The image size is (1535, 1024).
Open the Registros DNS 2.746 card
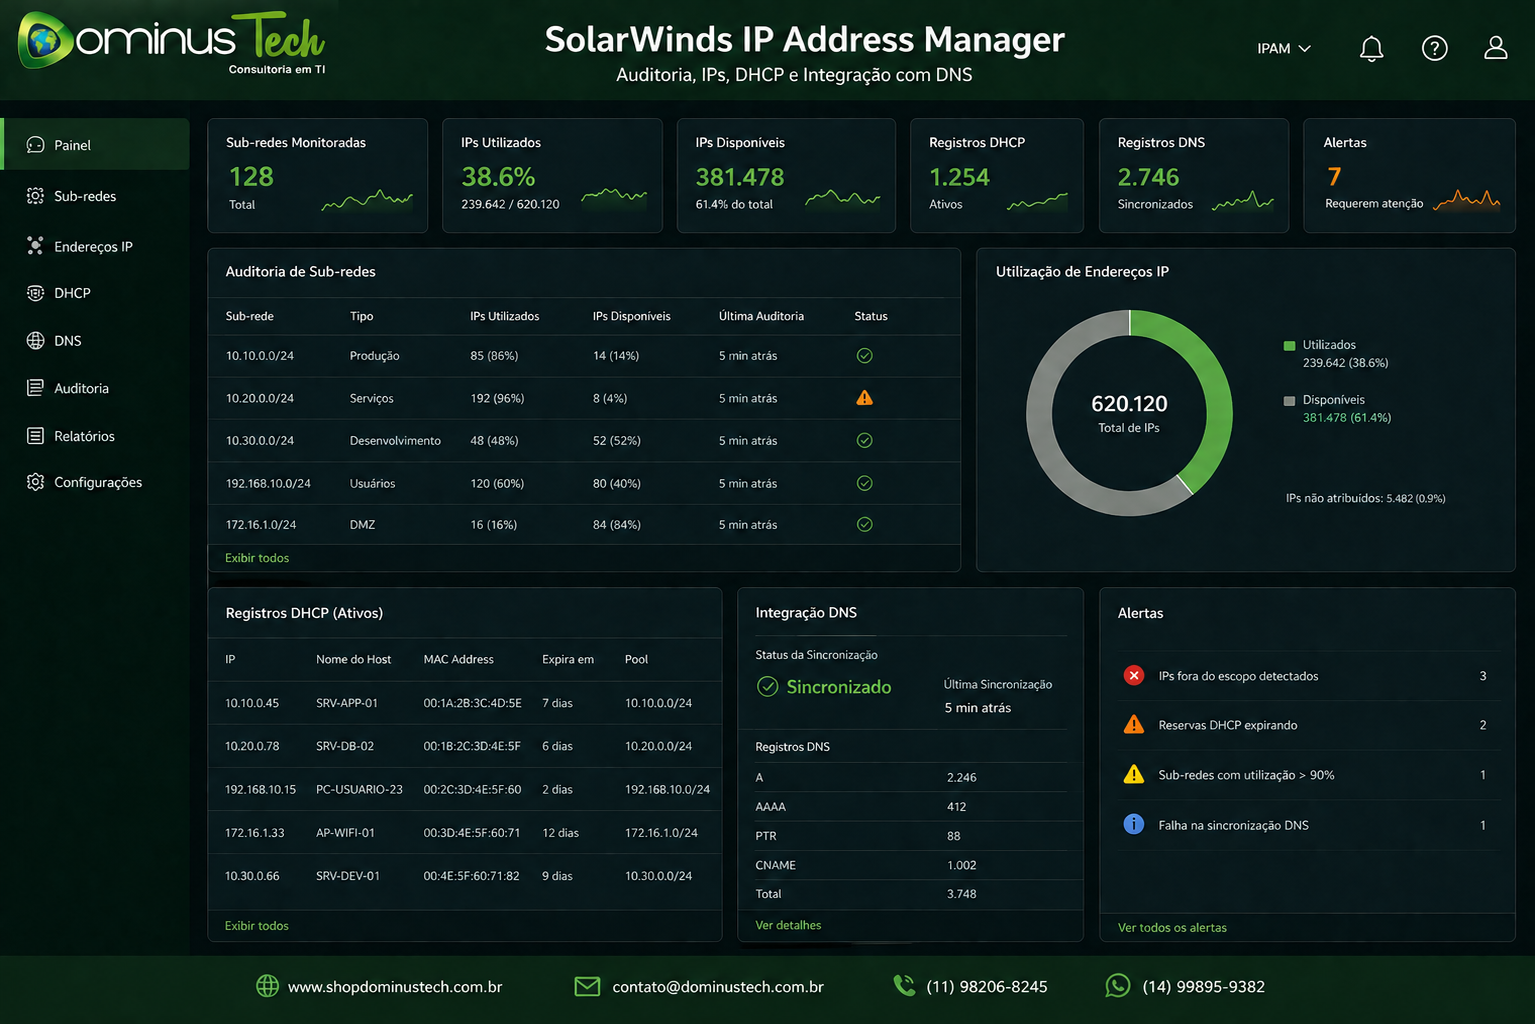(x=1194, y=176)
